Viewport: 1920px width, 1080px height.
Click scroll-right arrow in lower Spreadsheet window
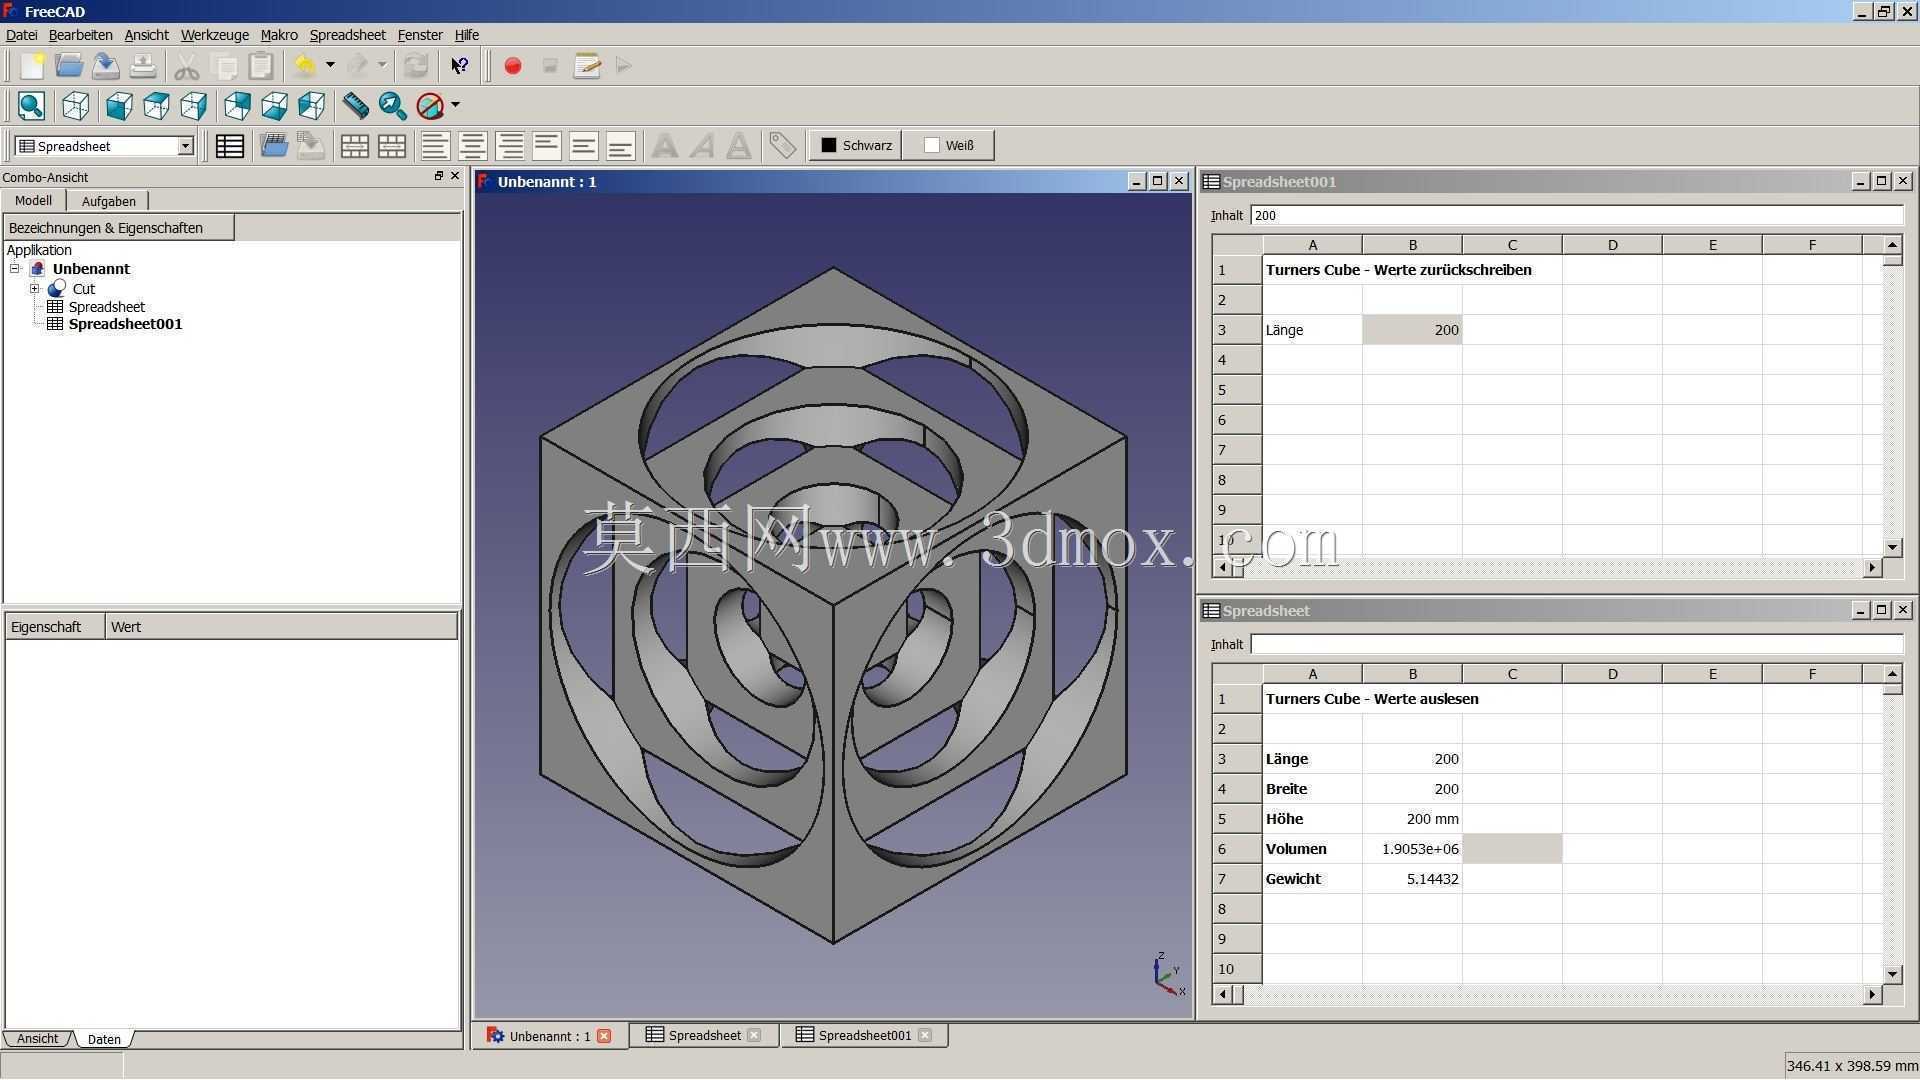pos(1872,995)
